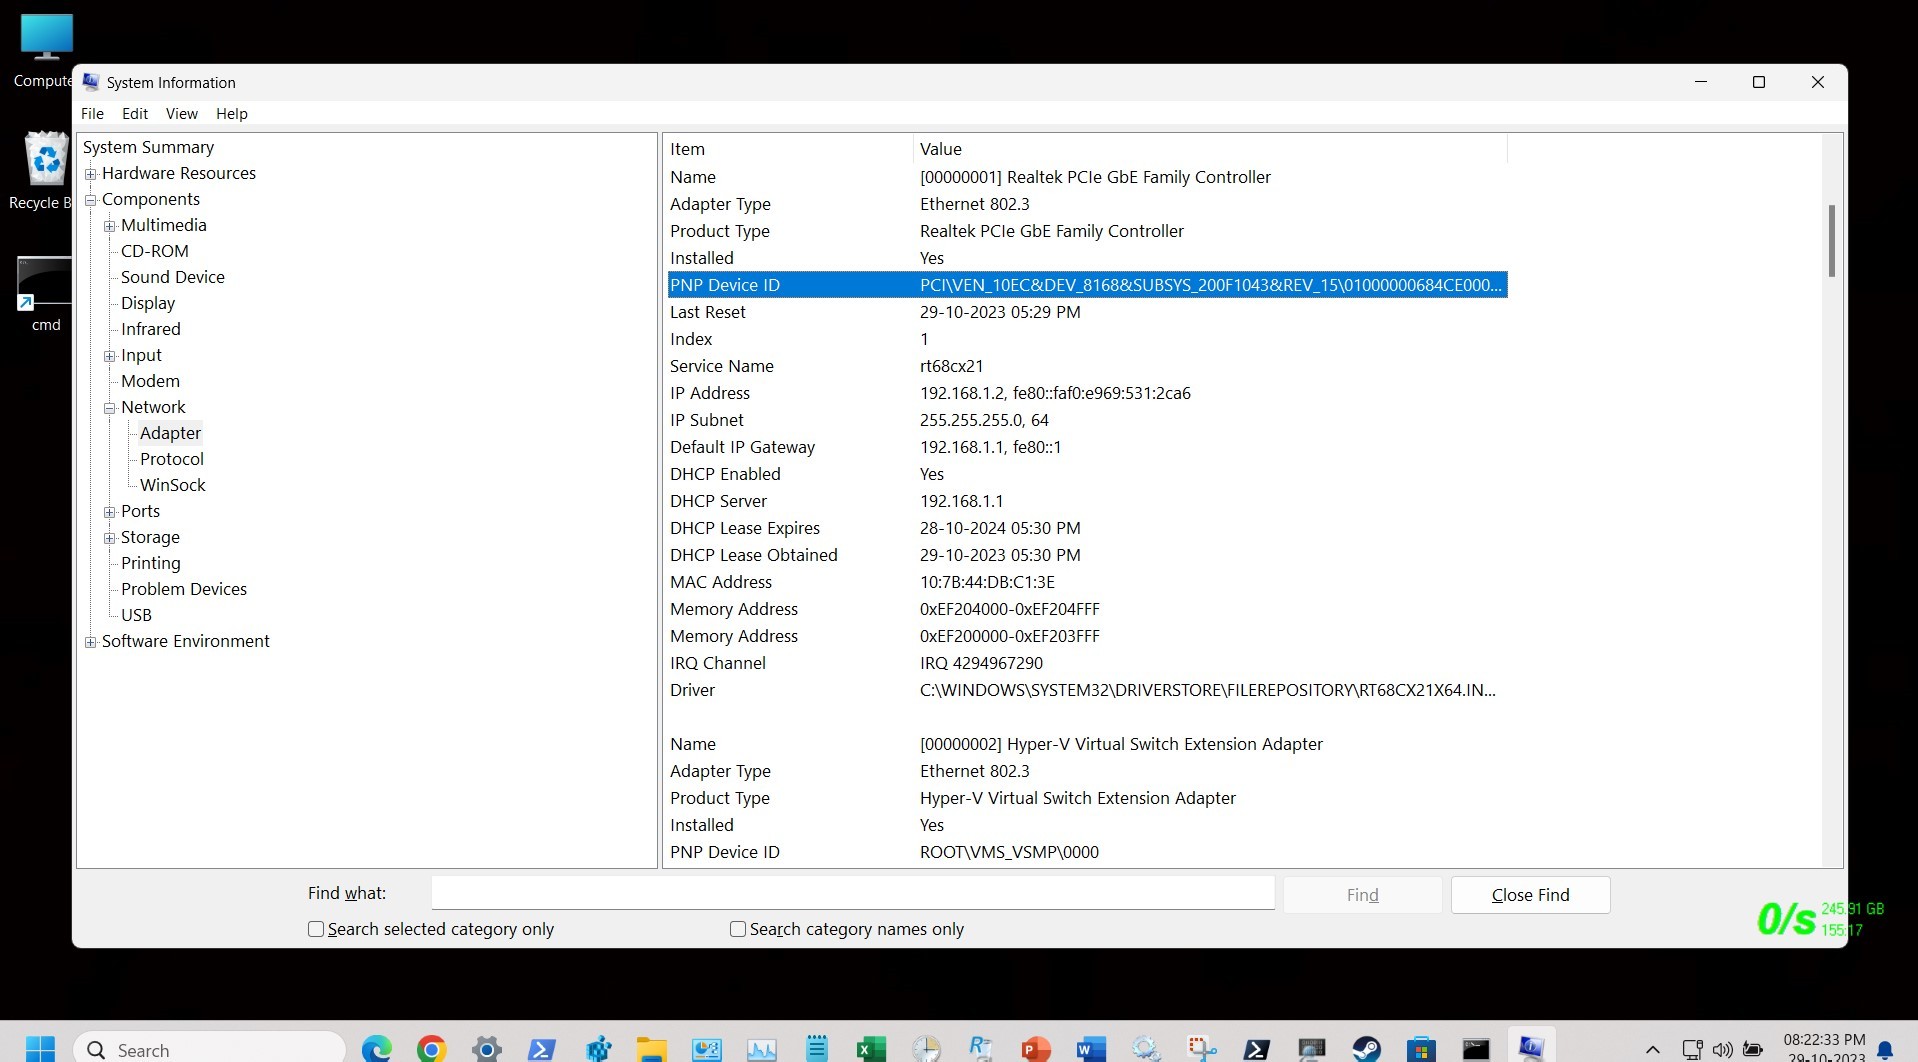This screenshot has height=1062, width=1918.
Task: Select System Summary in the tree
Action: point(148,147)
